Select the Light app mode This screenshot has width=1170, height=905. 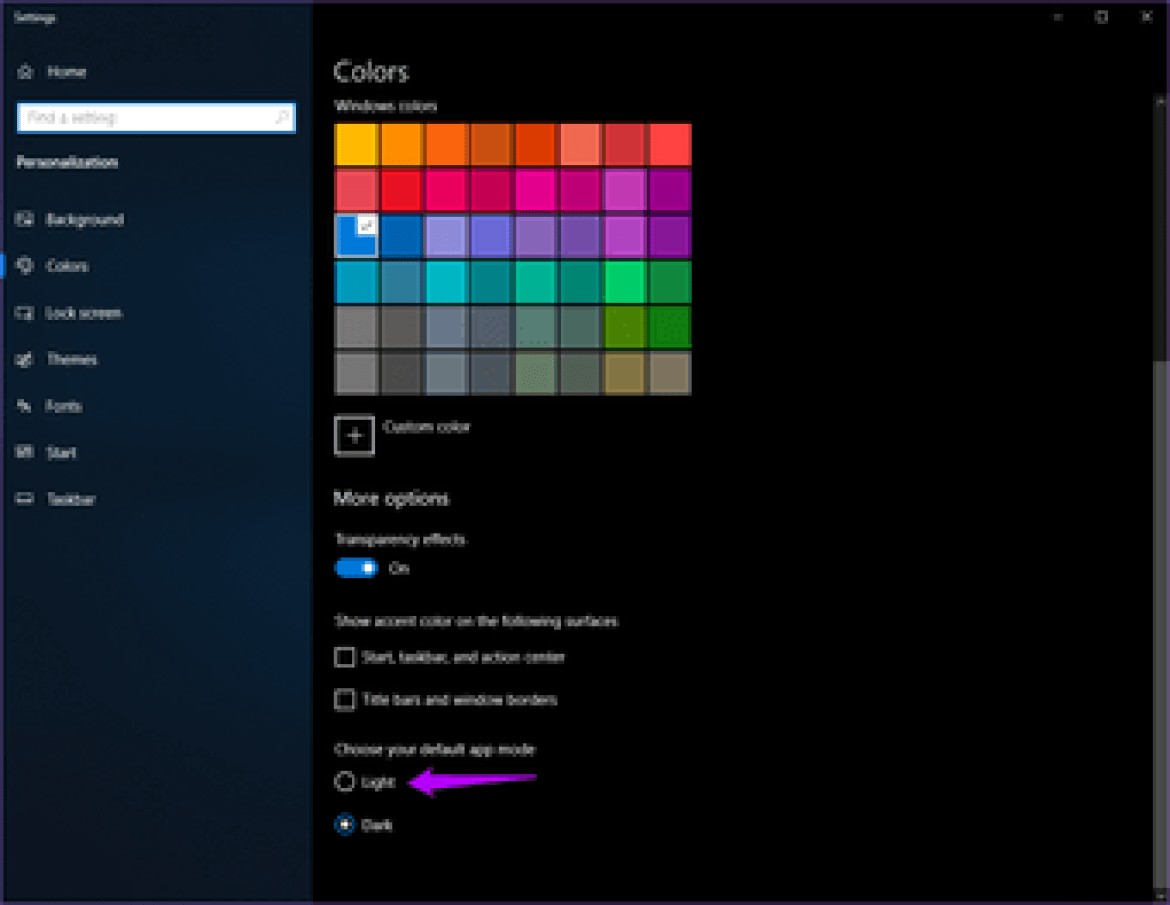point(345,781)
